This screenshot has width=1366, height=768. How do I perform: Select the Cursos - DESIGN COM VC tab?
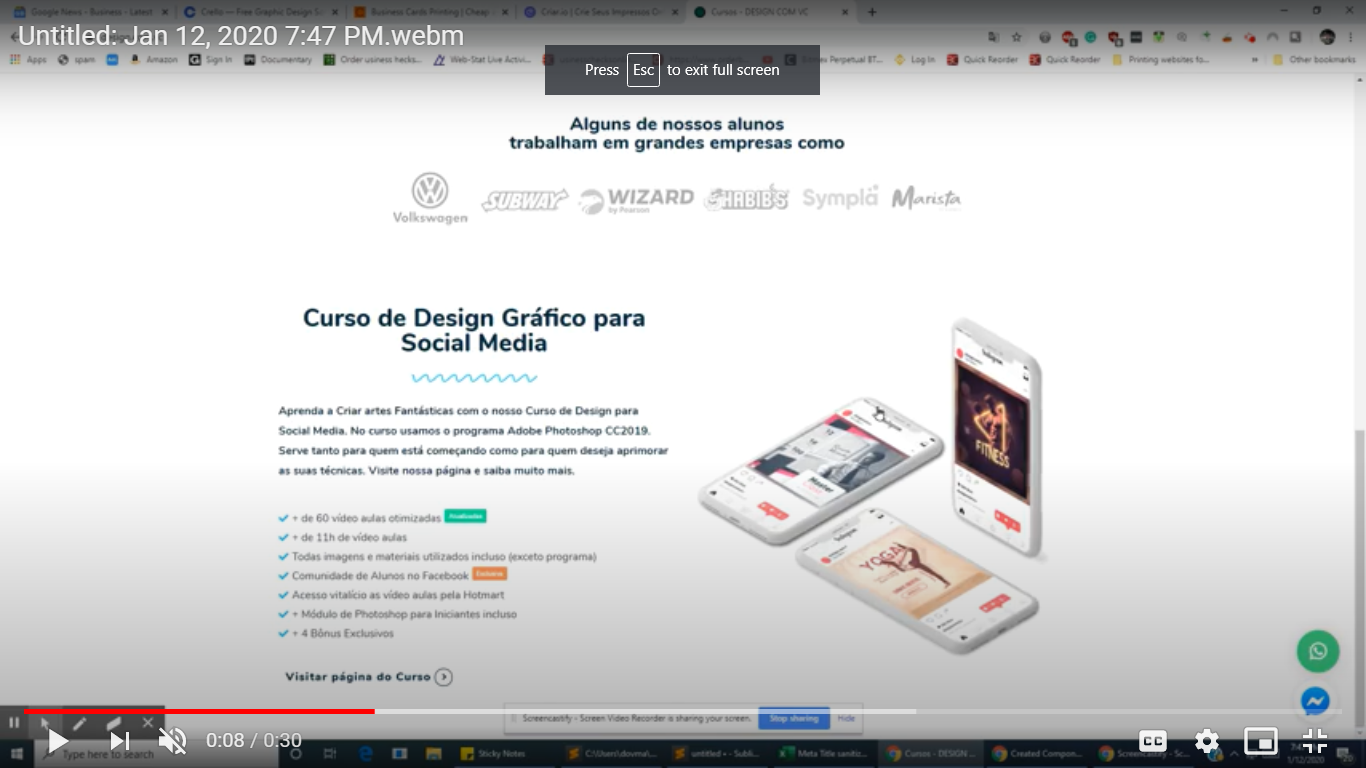pos(770,12)
